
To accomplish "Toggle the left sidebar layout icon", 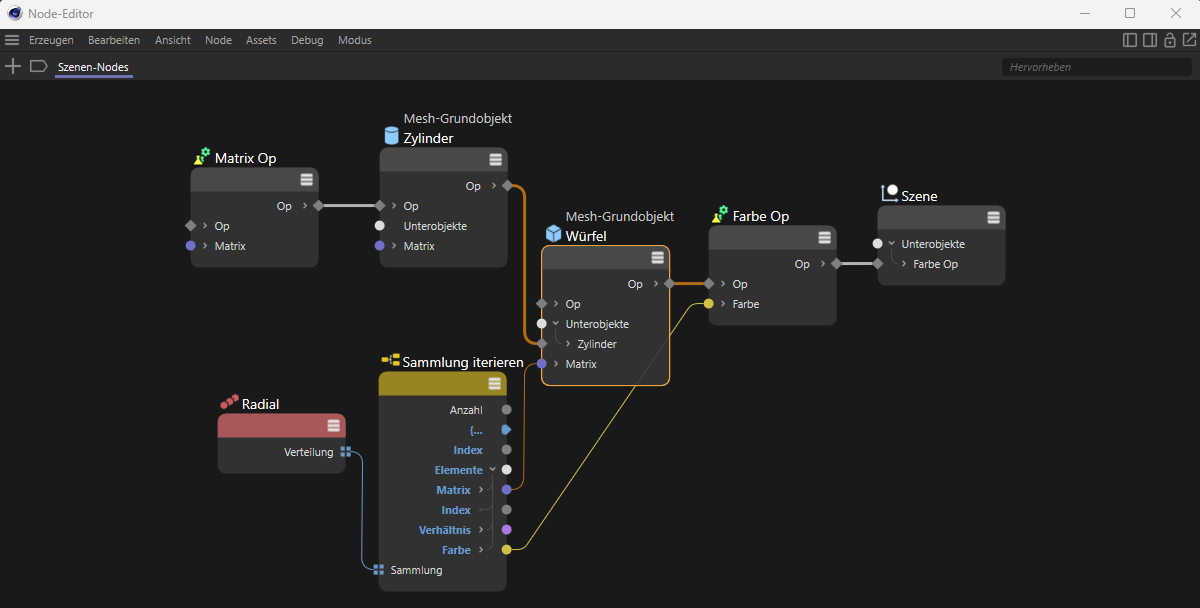I will (x=1130, y=40).
